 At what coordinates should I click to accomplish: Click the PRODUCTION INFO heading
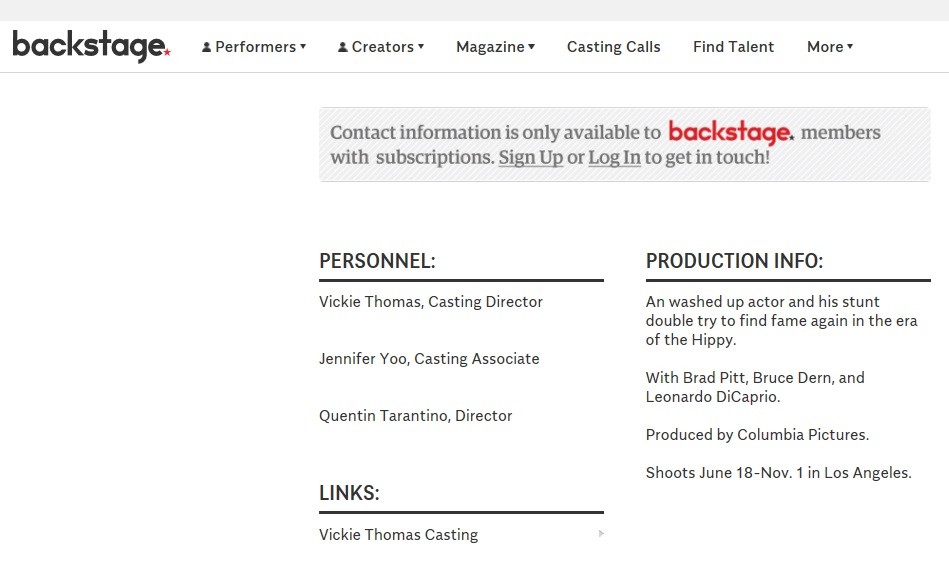point(735,261)
